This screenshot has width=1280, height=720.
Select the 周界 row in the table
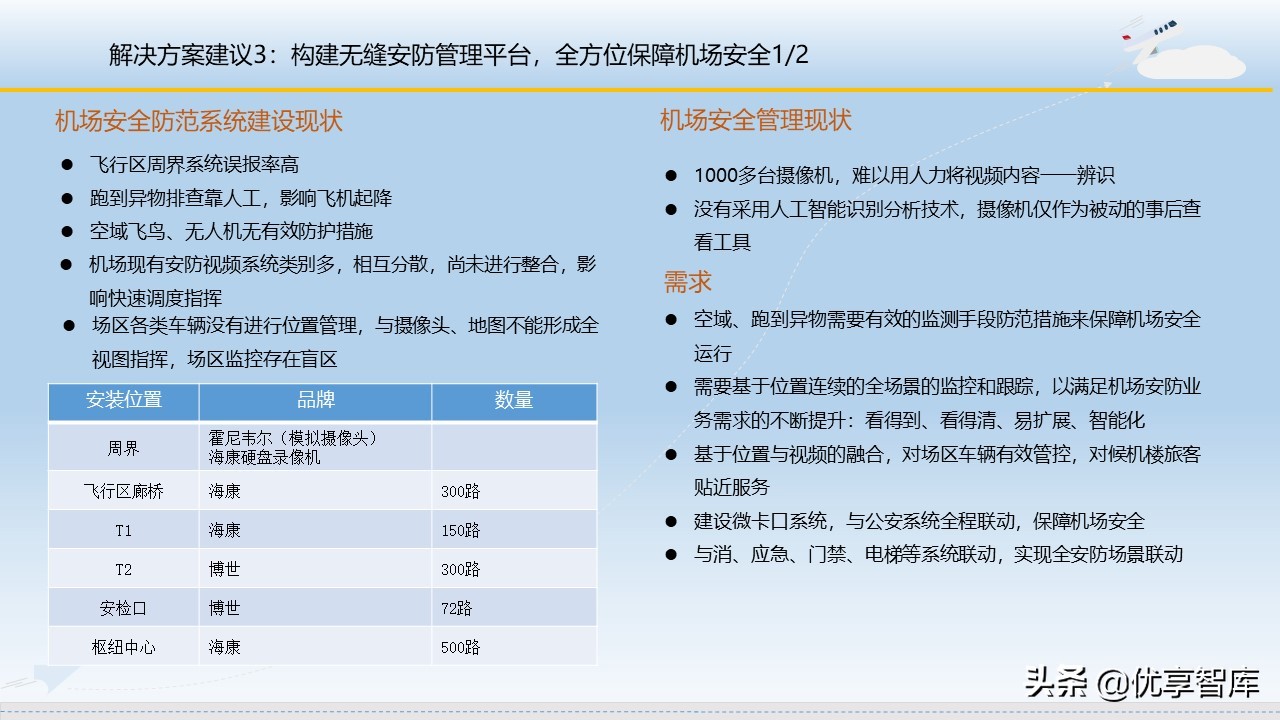pyautogui.click(x=123, y=446)
